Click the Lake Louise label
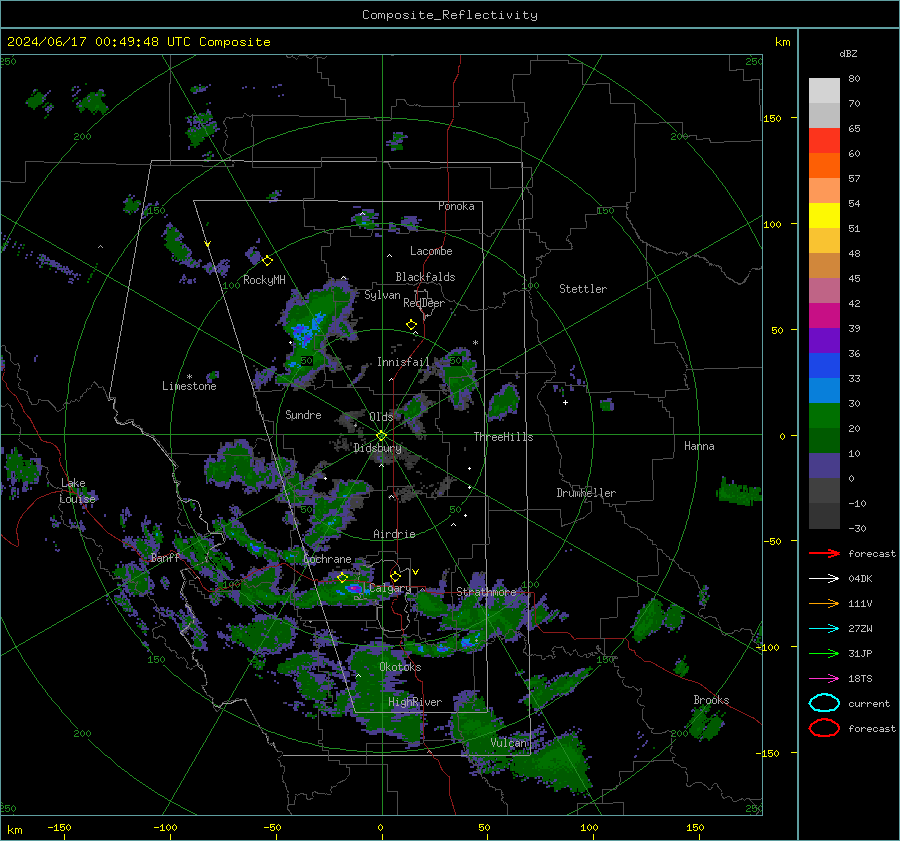 [77, 491]
